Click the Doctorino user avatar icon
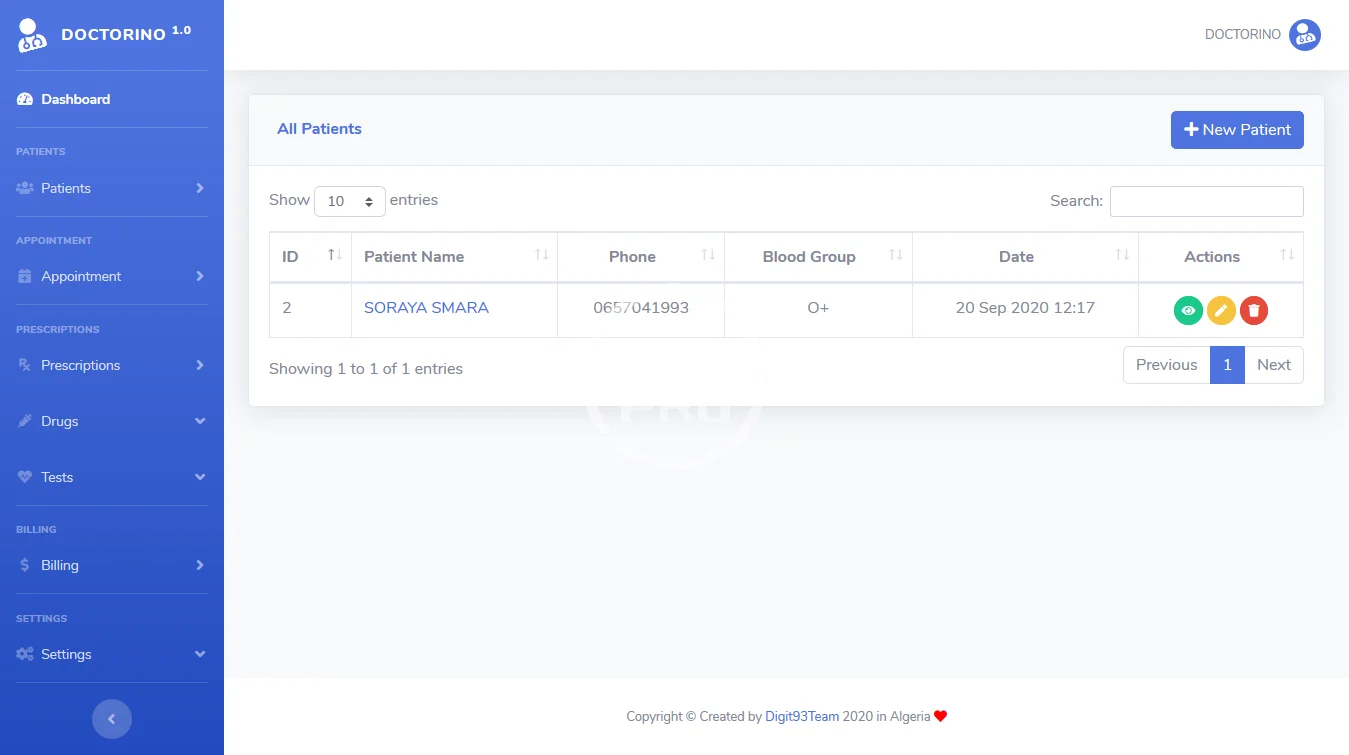This screenshot has height=755, width=1349. (x=1304, y=35)
